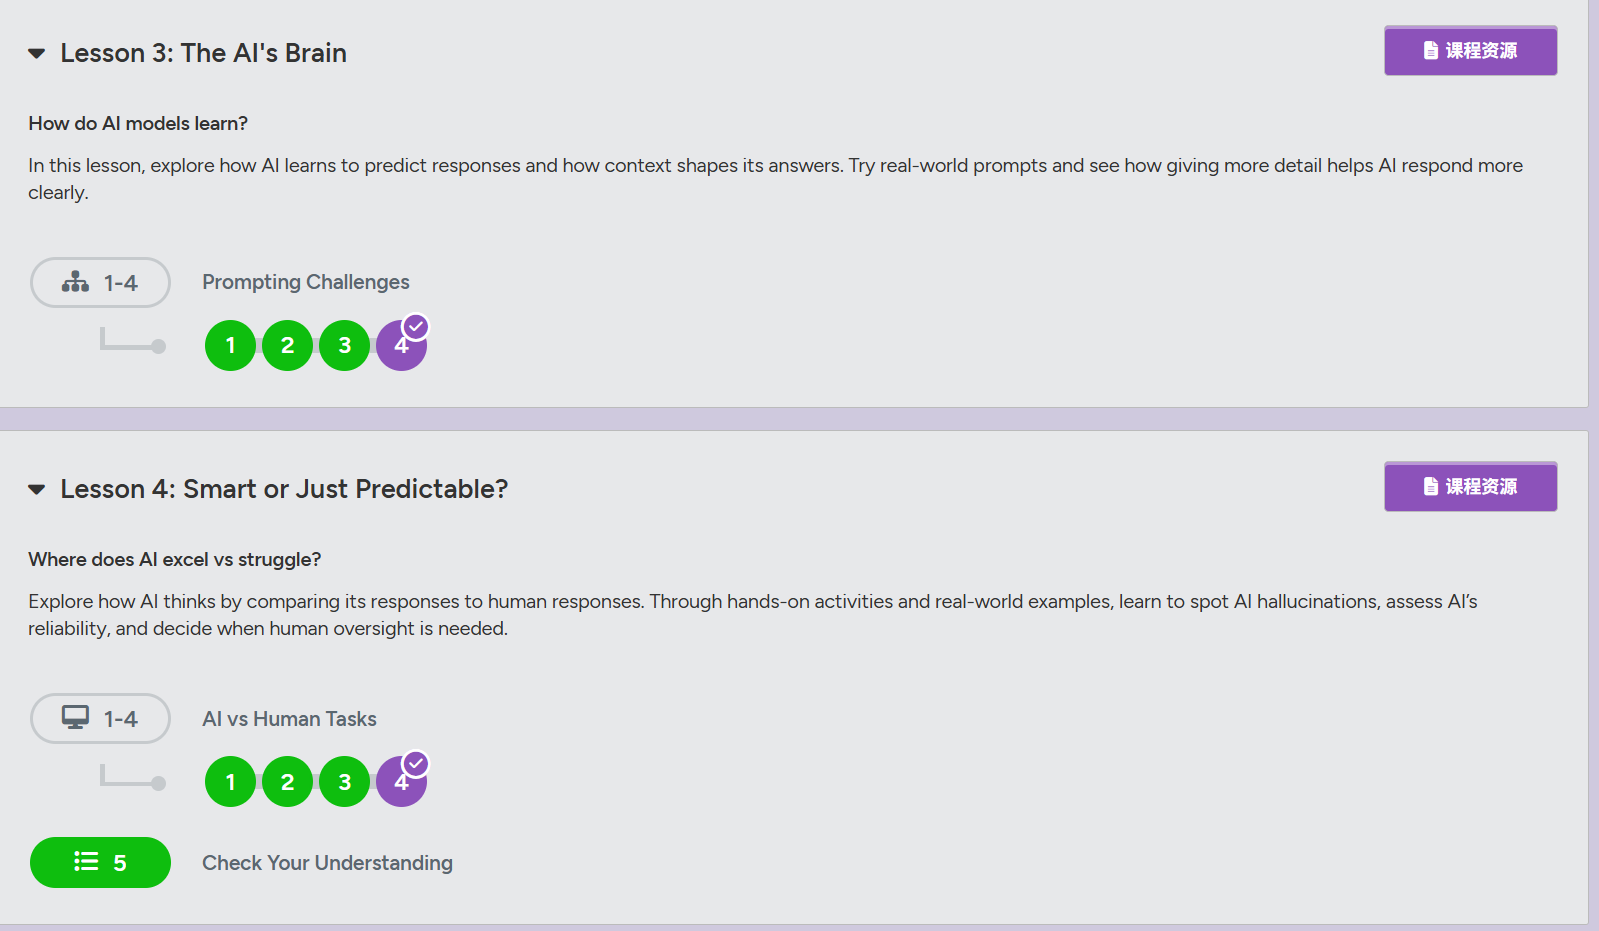
Task: Click the Lesson 4: Smart or Just Predictable title
Action: coord(284,489)
